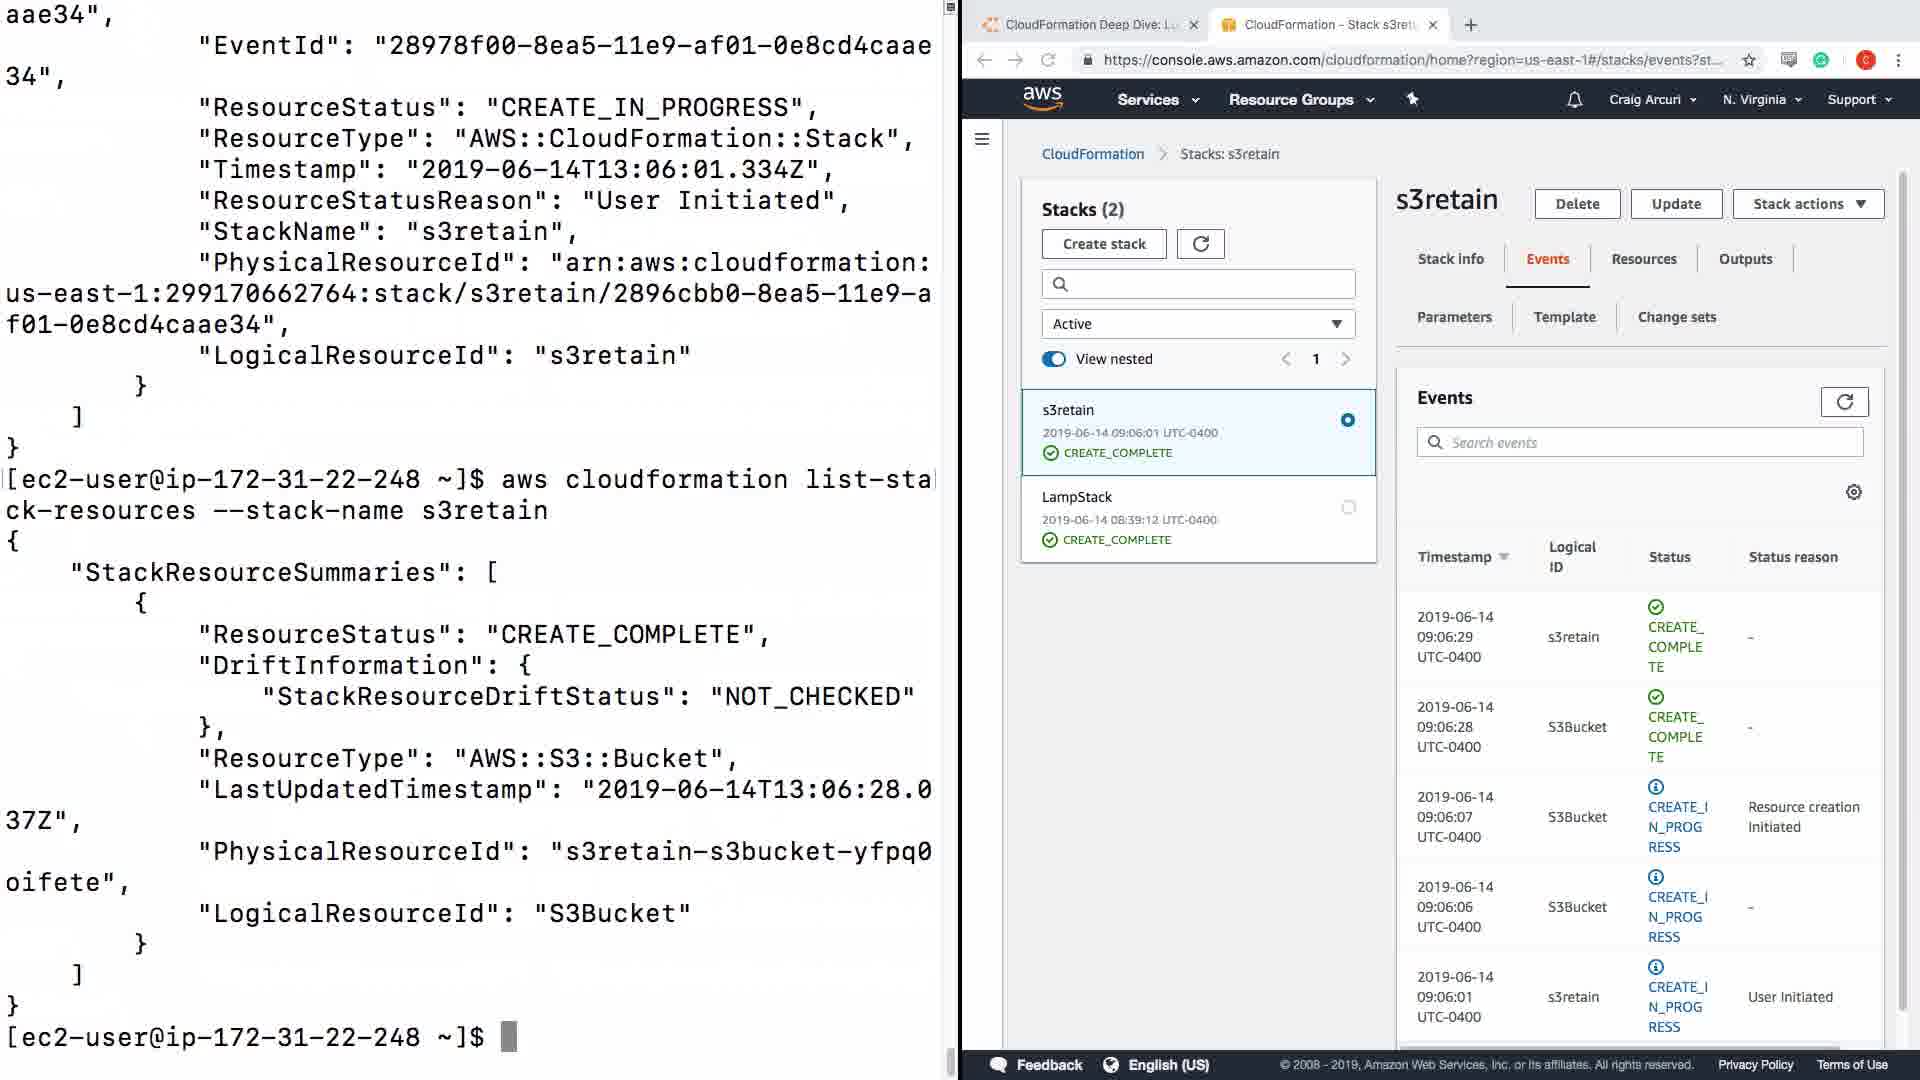Image resolution: width=1920 pixels, height=1080 pixels.
Task: Click the Create stack button
Action: 1104,244
